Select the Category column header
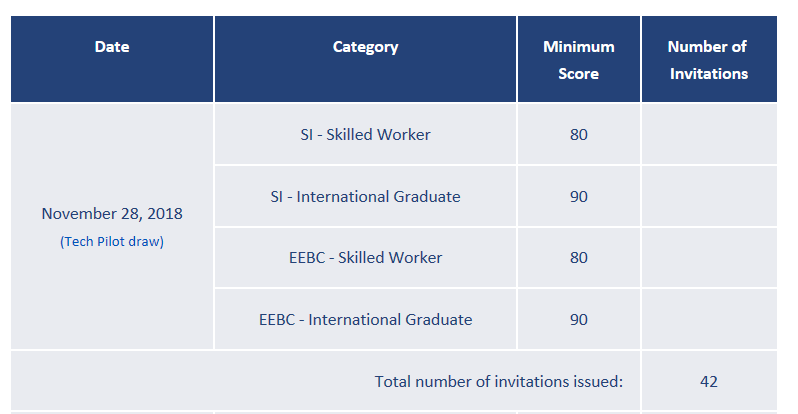This screenshot has height=414, width=798. click(x=365, y=47)
